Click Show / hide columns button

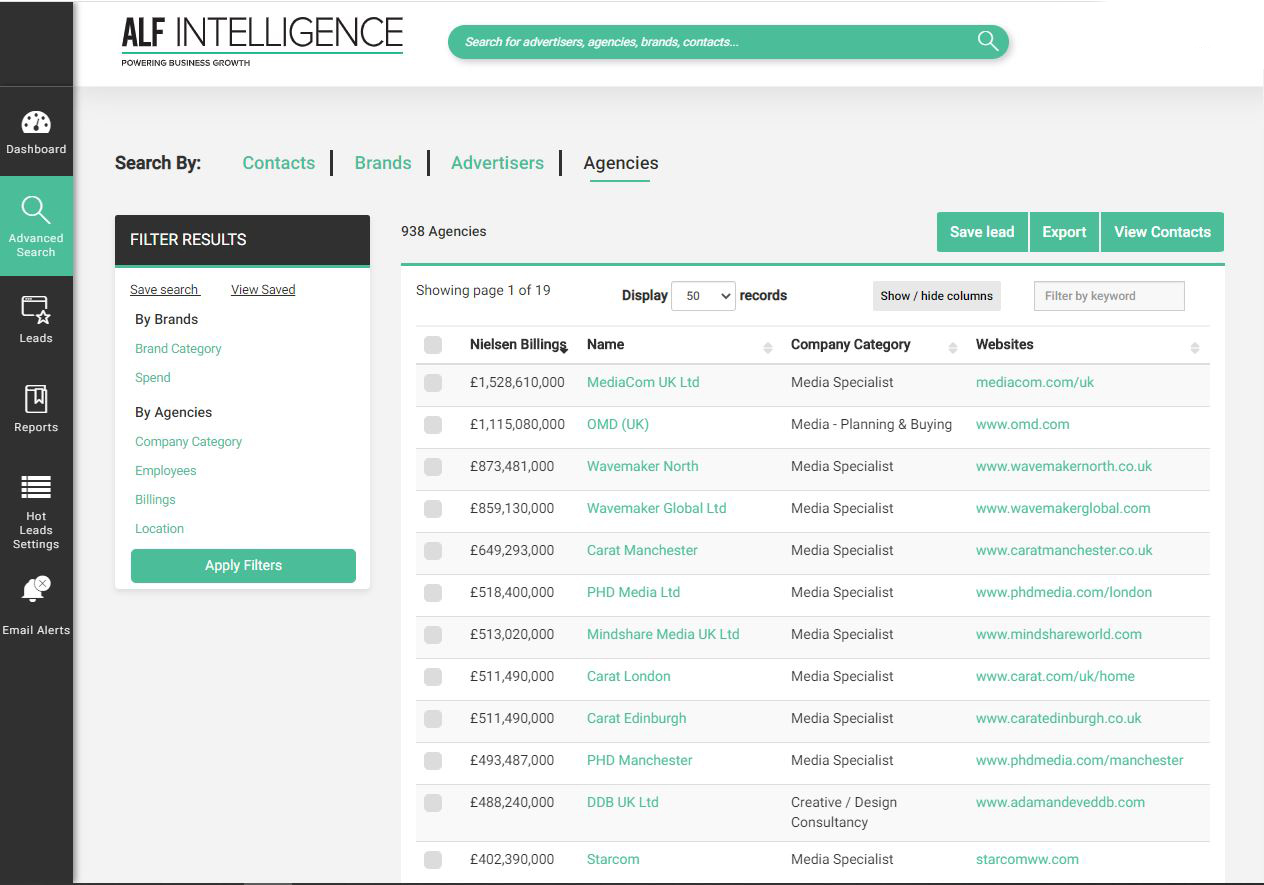click(x=937, y=296)
